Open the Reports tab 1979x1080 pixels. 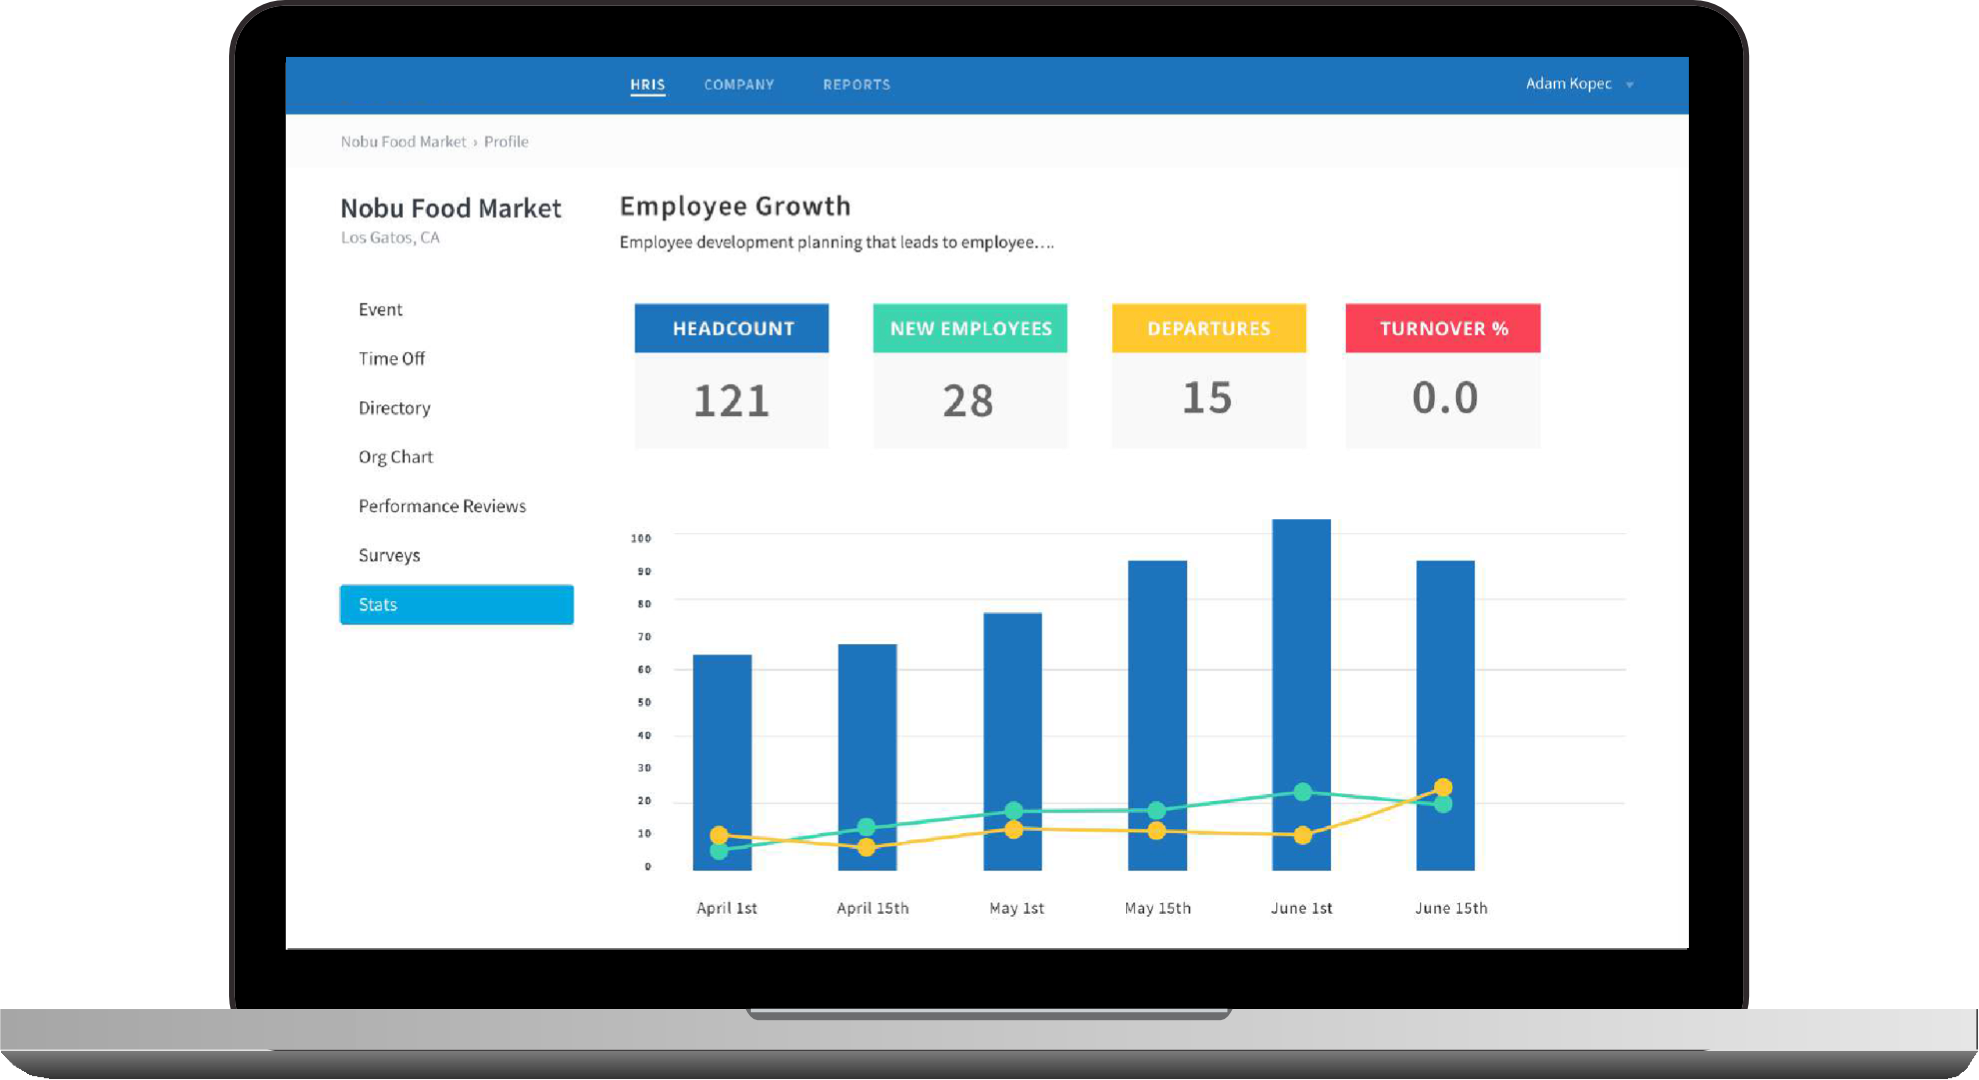[x=857, y=85]
